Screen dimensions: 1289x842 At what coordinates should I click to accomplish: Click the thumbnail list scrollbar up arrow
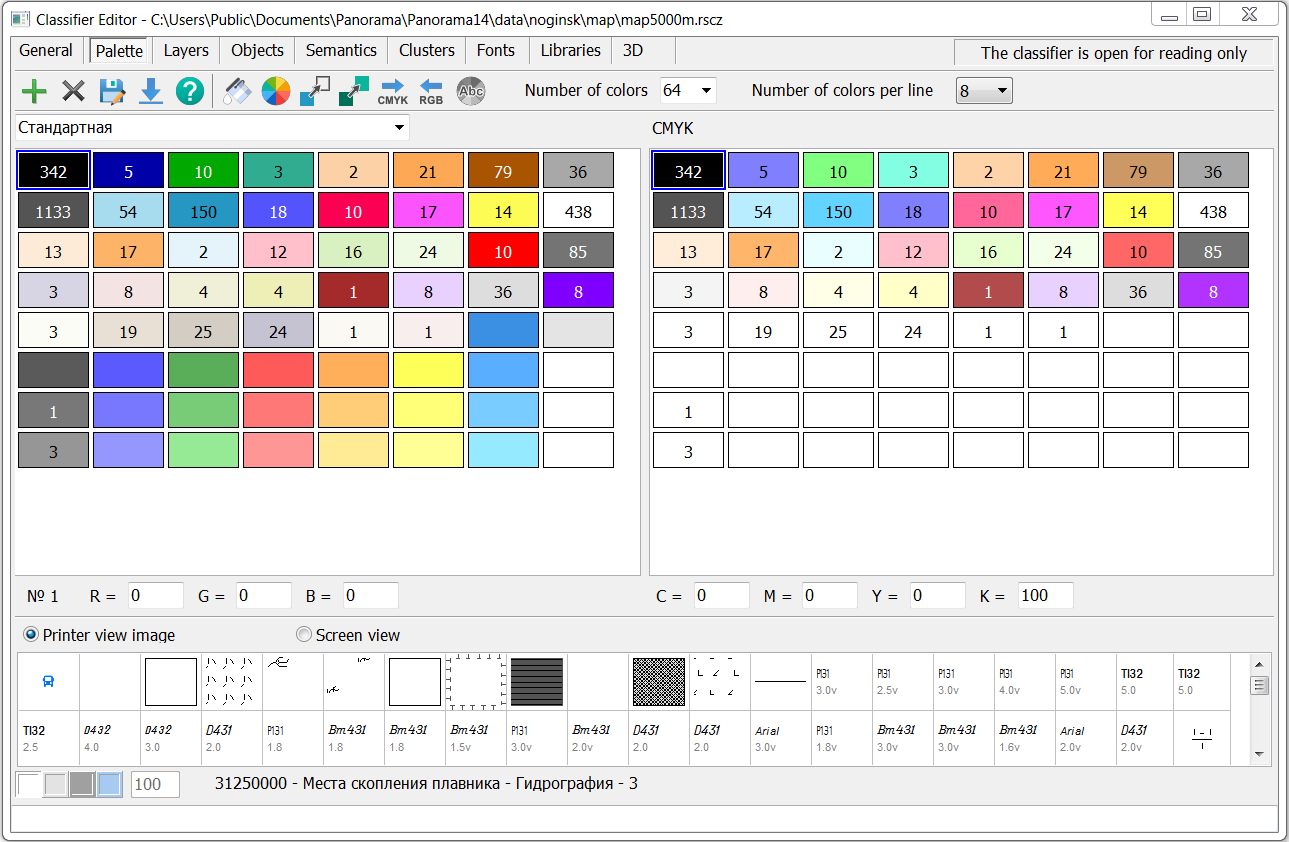[1259, 664]
